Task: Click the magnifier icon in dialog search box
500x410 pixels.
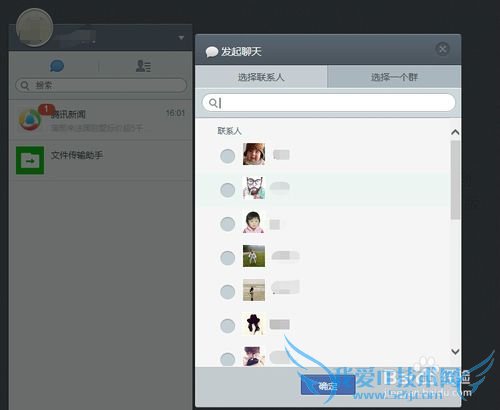Action: pos(212,103)
